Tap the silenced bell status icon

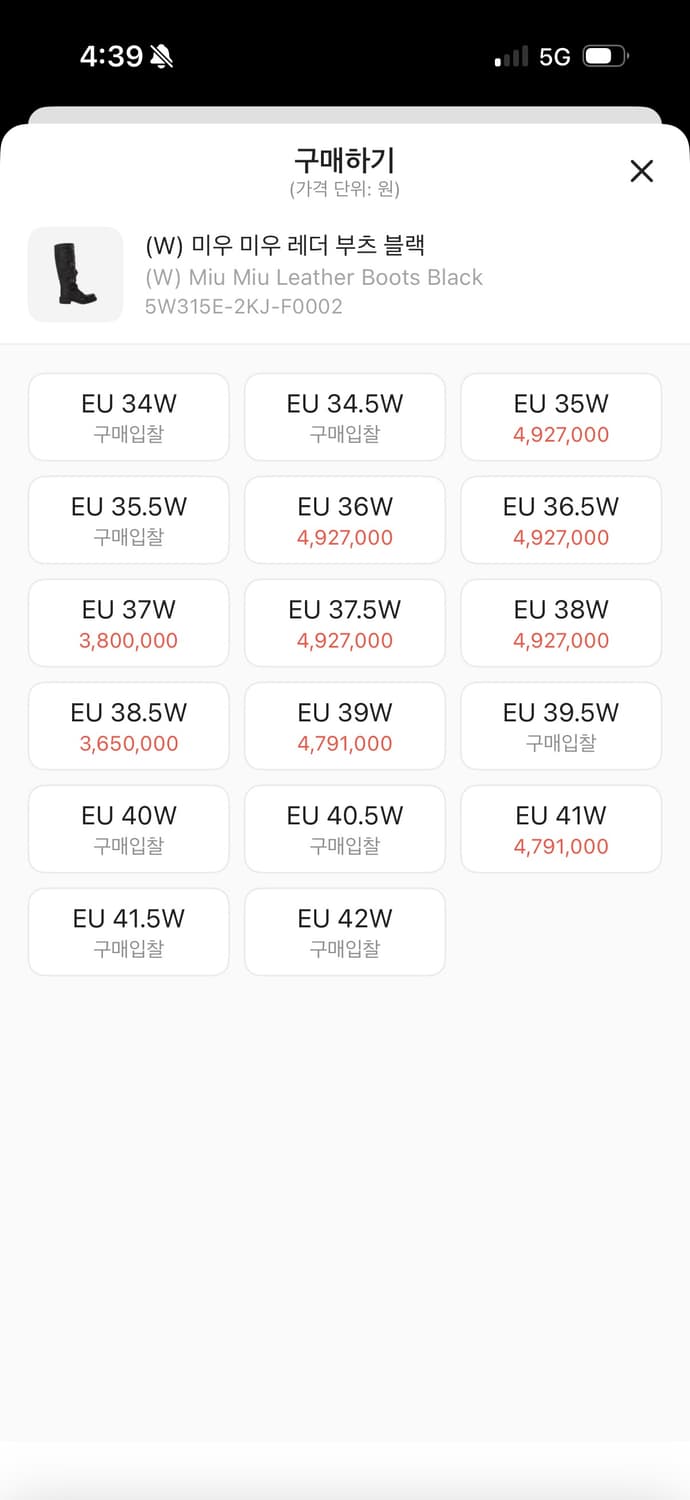point(162,57)
